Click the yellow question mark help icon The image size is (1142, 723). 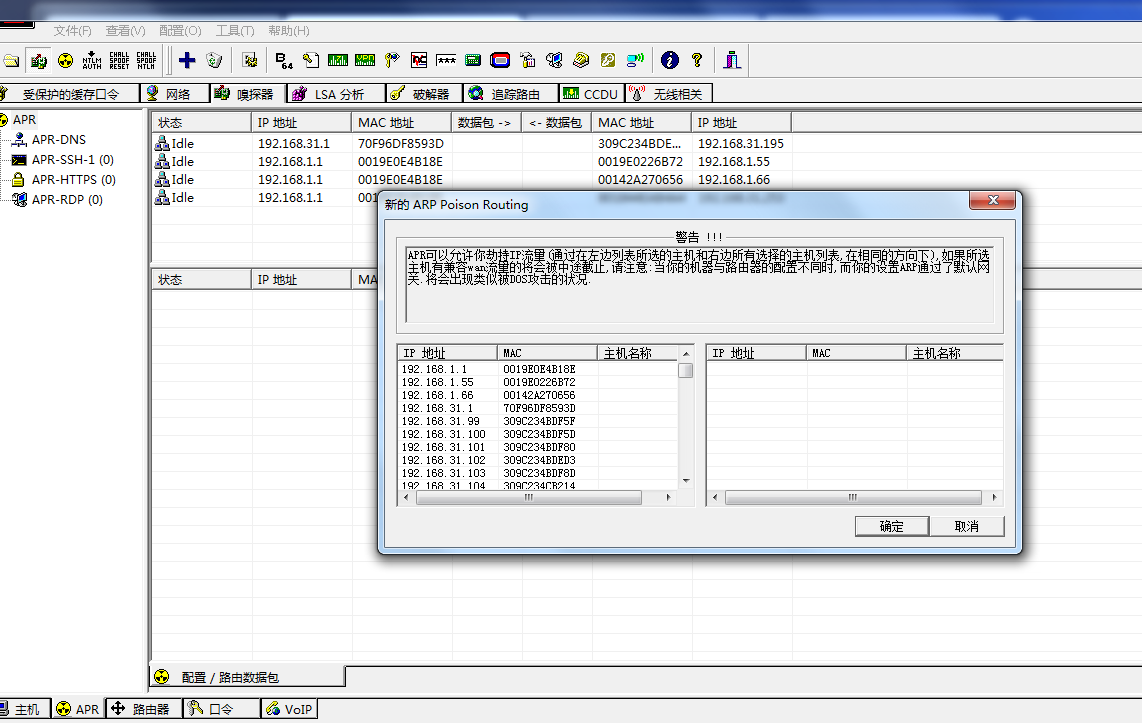697,60
